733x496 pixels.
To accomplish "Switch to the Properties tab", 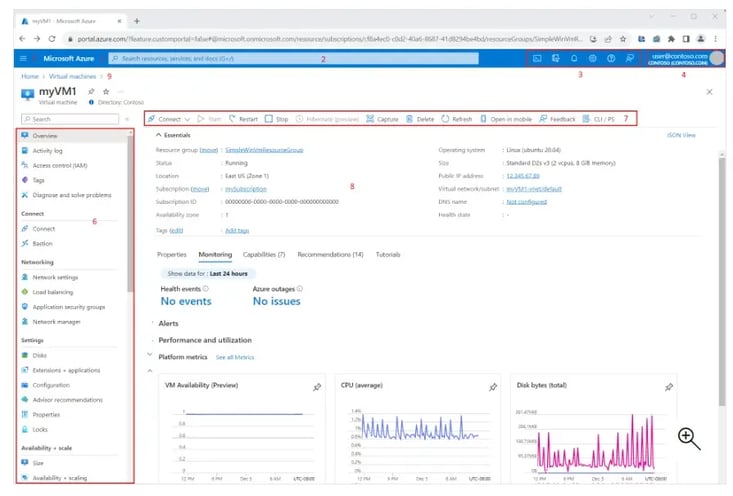I will click(x=172, y=255).
